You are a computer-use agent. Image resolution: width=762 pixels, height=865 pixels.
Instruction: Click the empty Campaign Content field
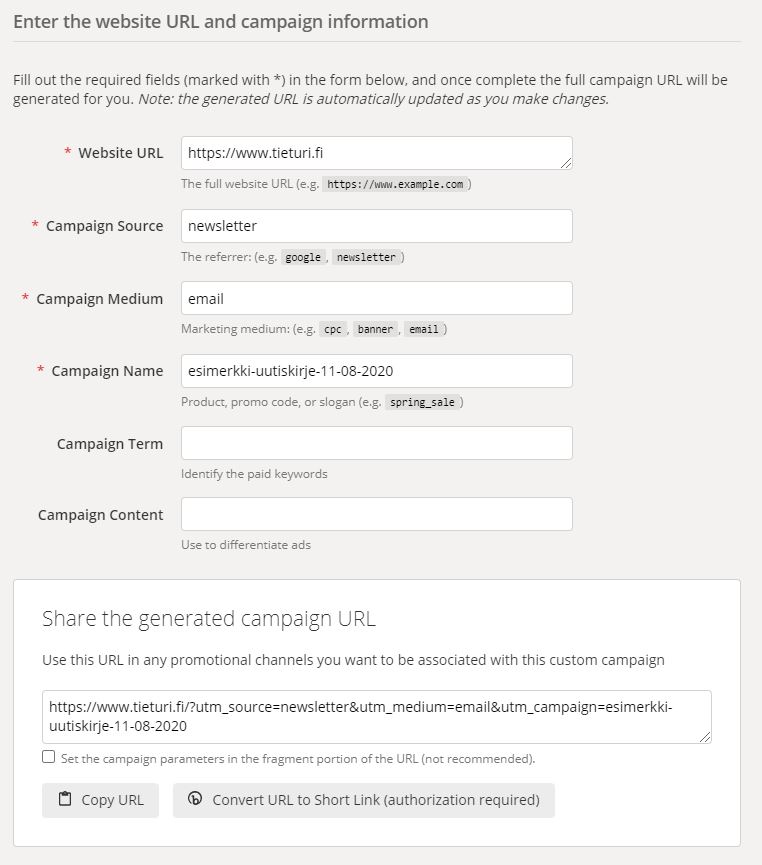pyautogui.click(x=376, y=514)
